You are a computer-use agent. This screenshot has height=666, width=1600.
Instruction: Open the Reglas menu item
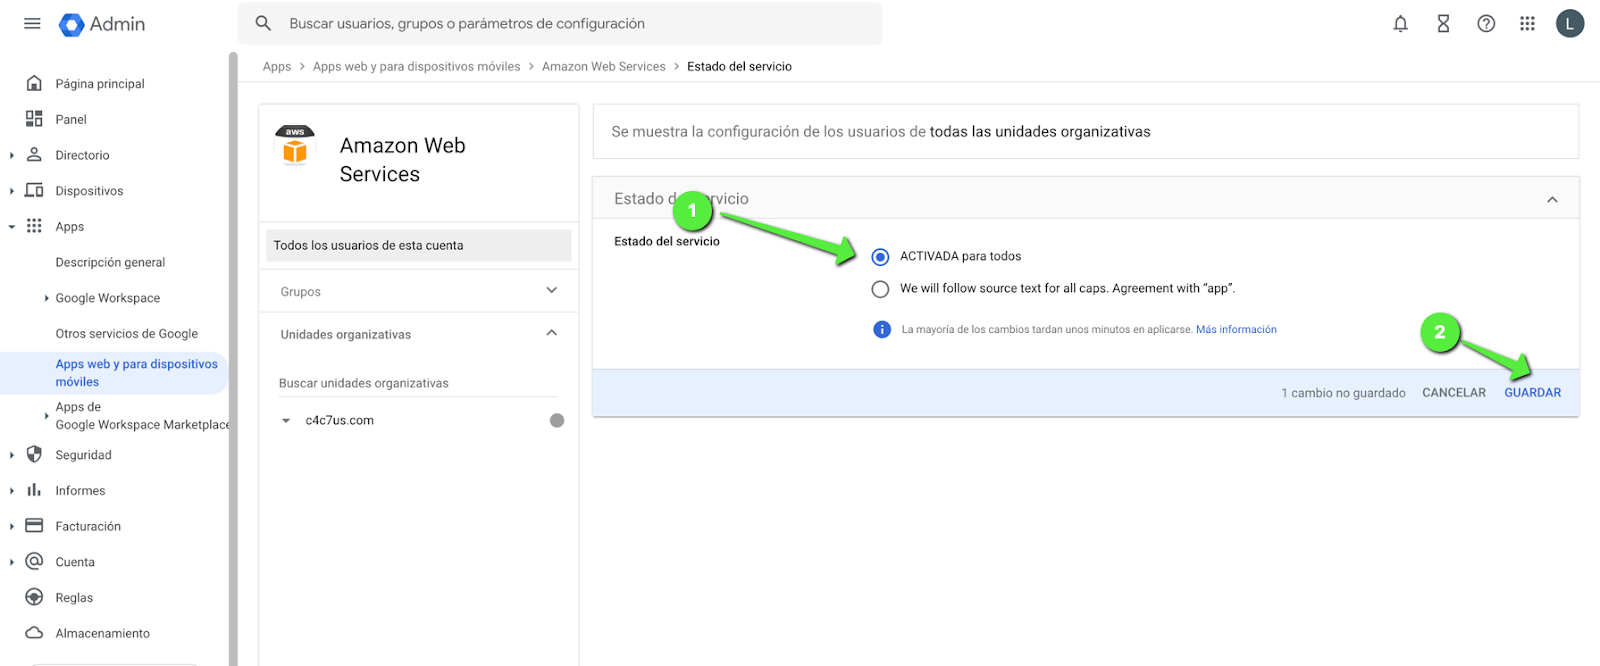tap(74, 597)
